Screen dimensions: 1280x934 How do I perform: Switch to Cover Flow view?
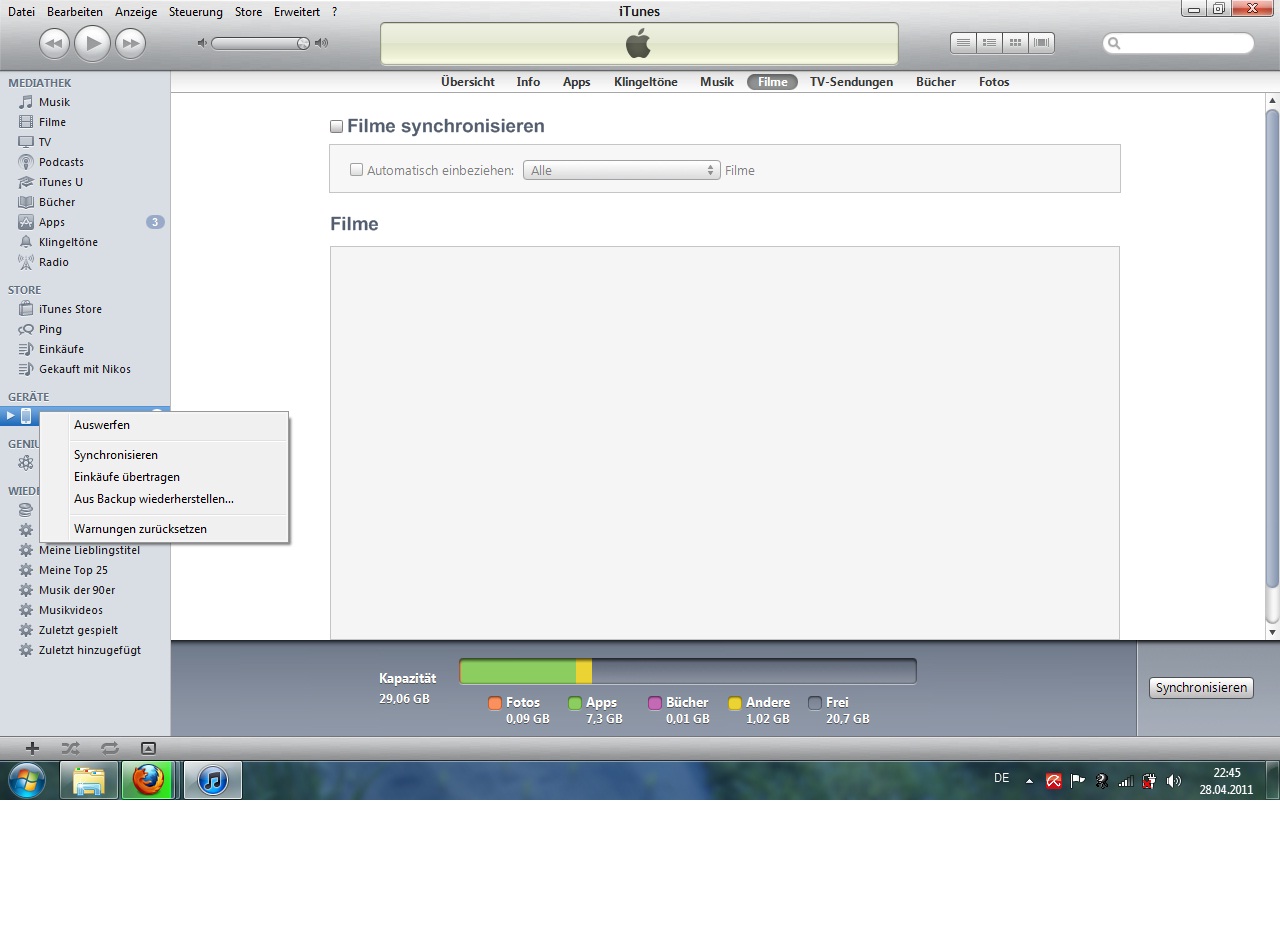(1041, 43)
